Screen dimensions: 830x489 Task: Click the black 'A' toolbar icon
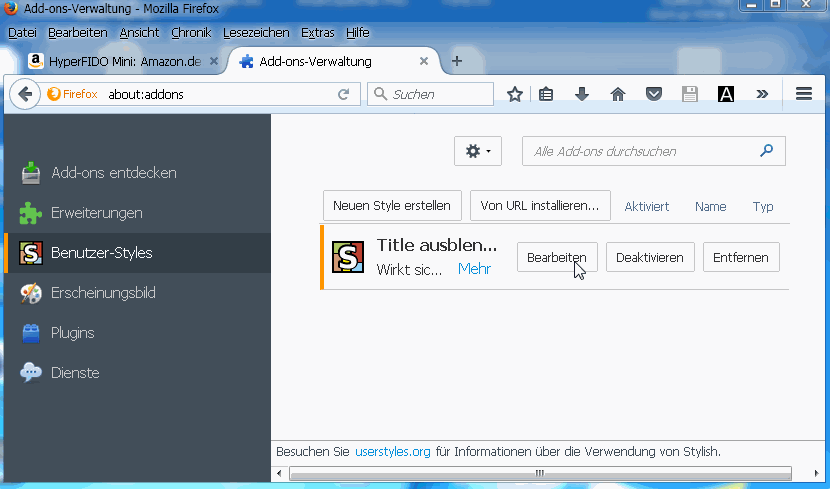[725, 94]
